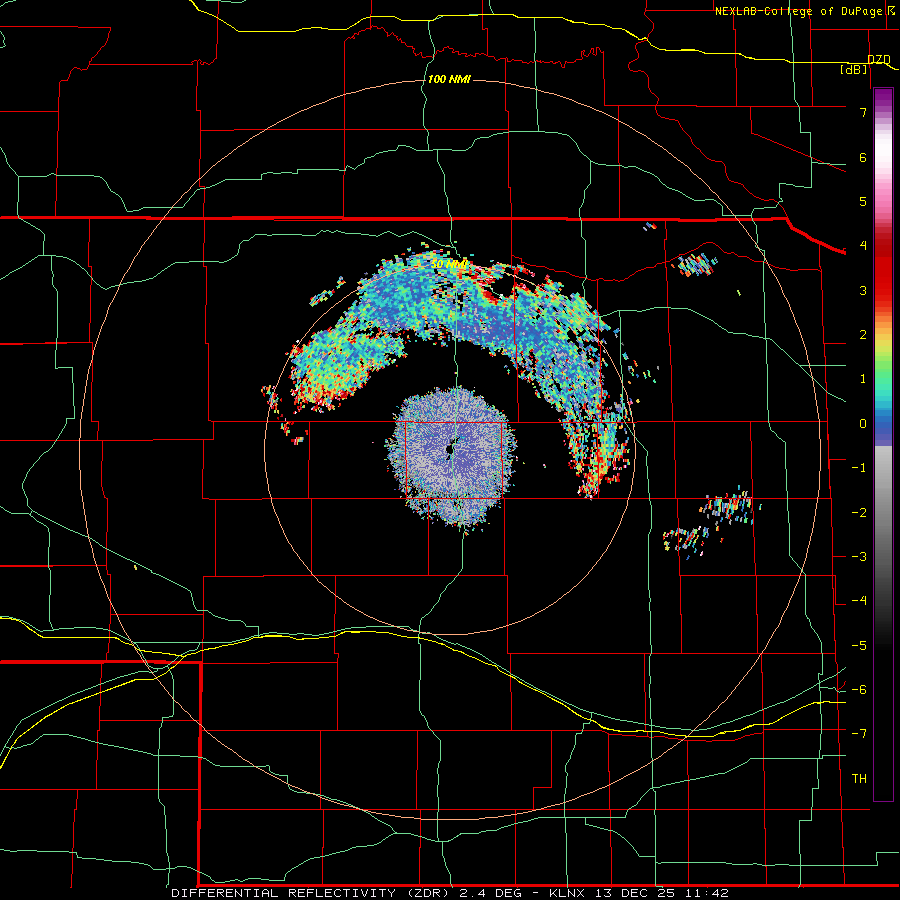The width and height of the screenshot is (900, 900).
Task: Click the positive 6 scale value
Action: click(x=863, y=157)
